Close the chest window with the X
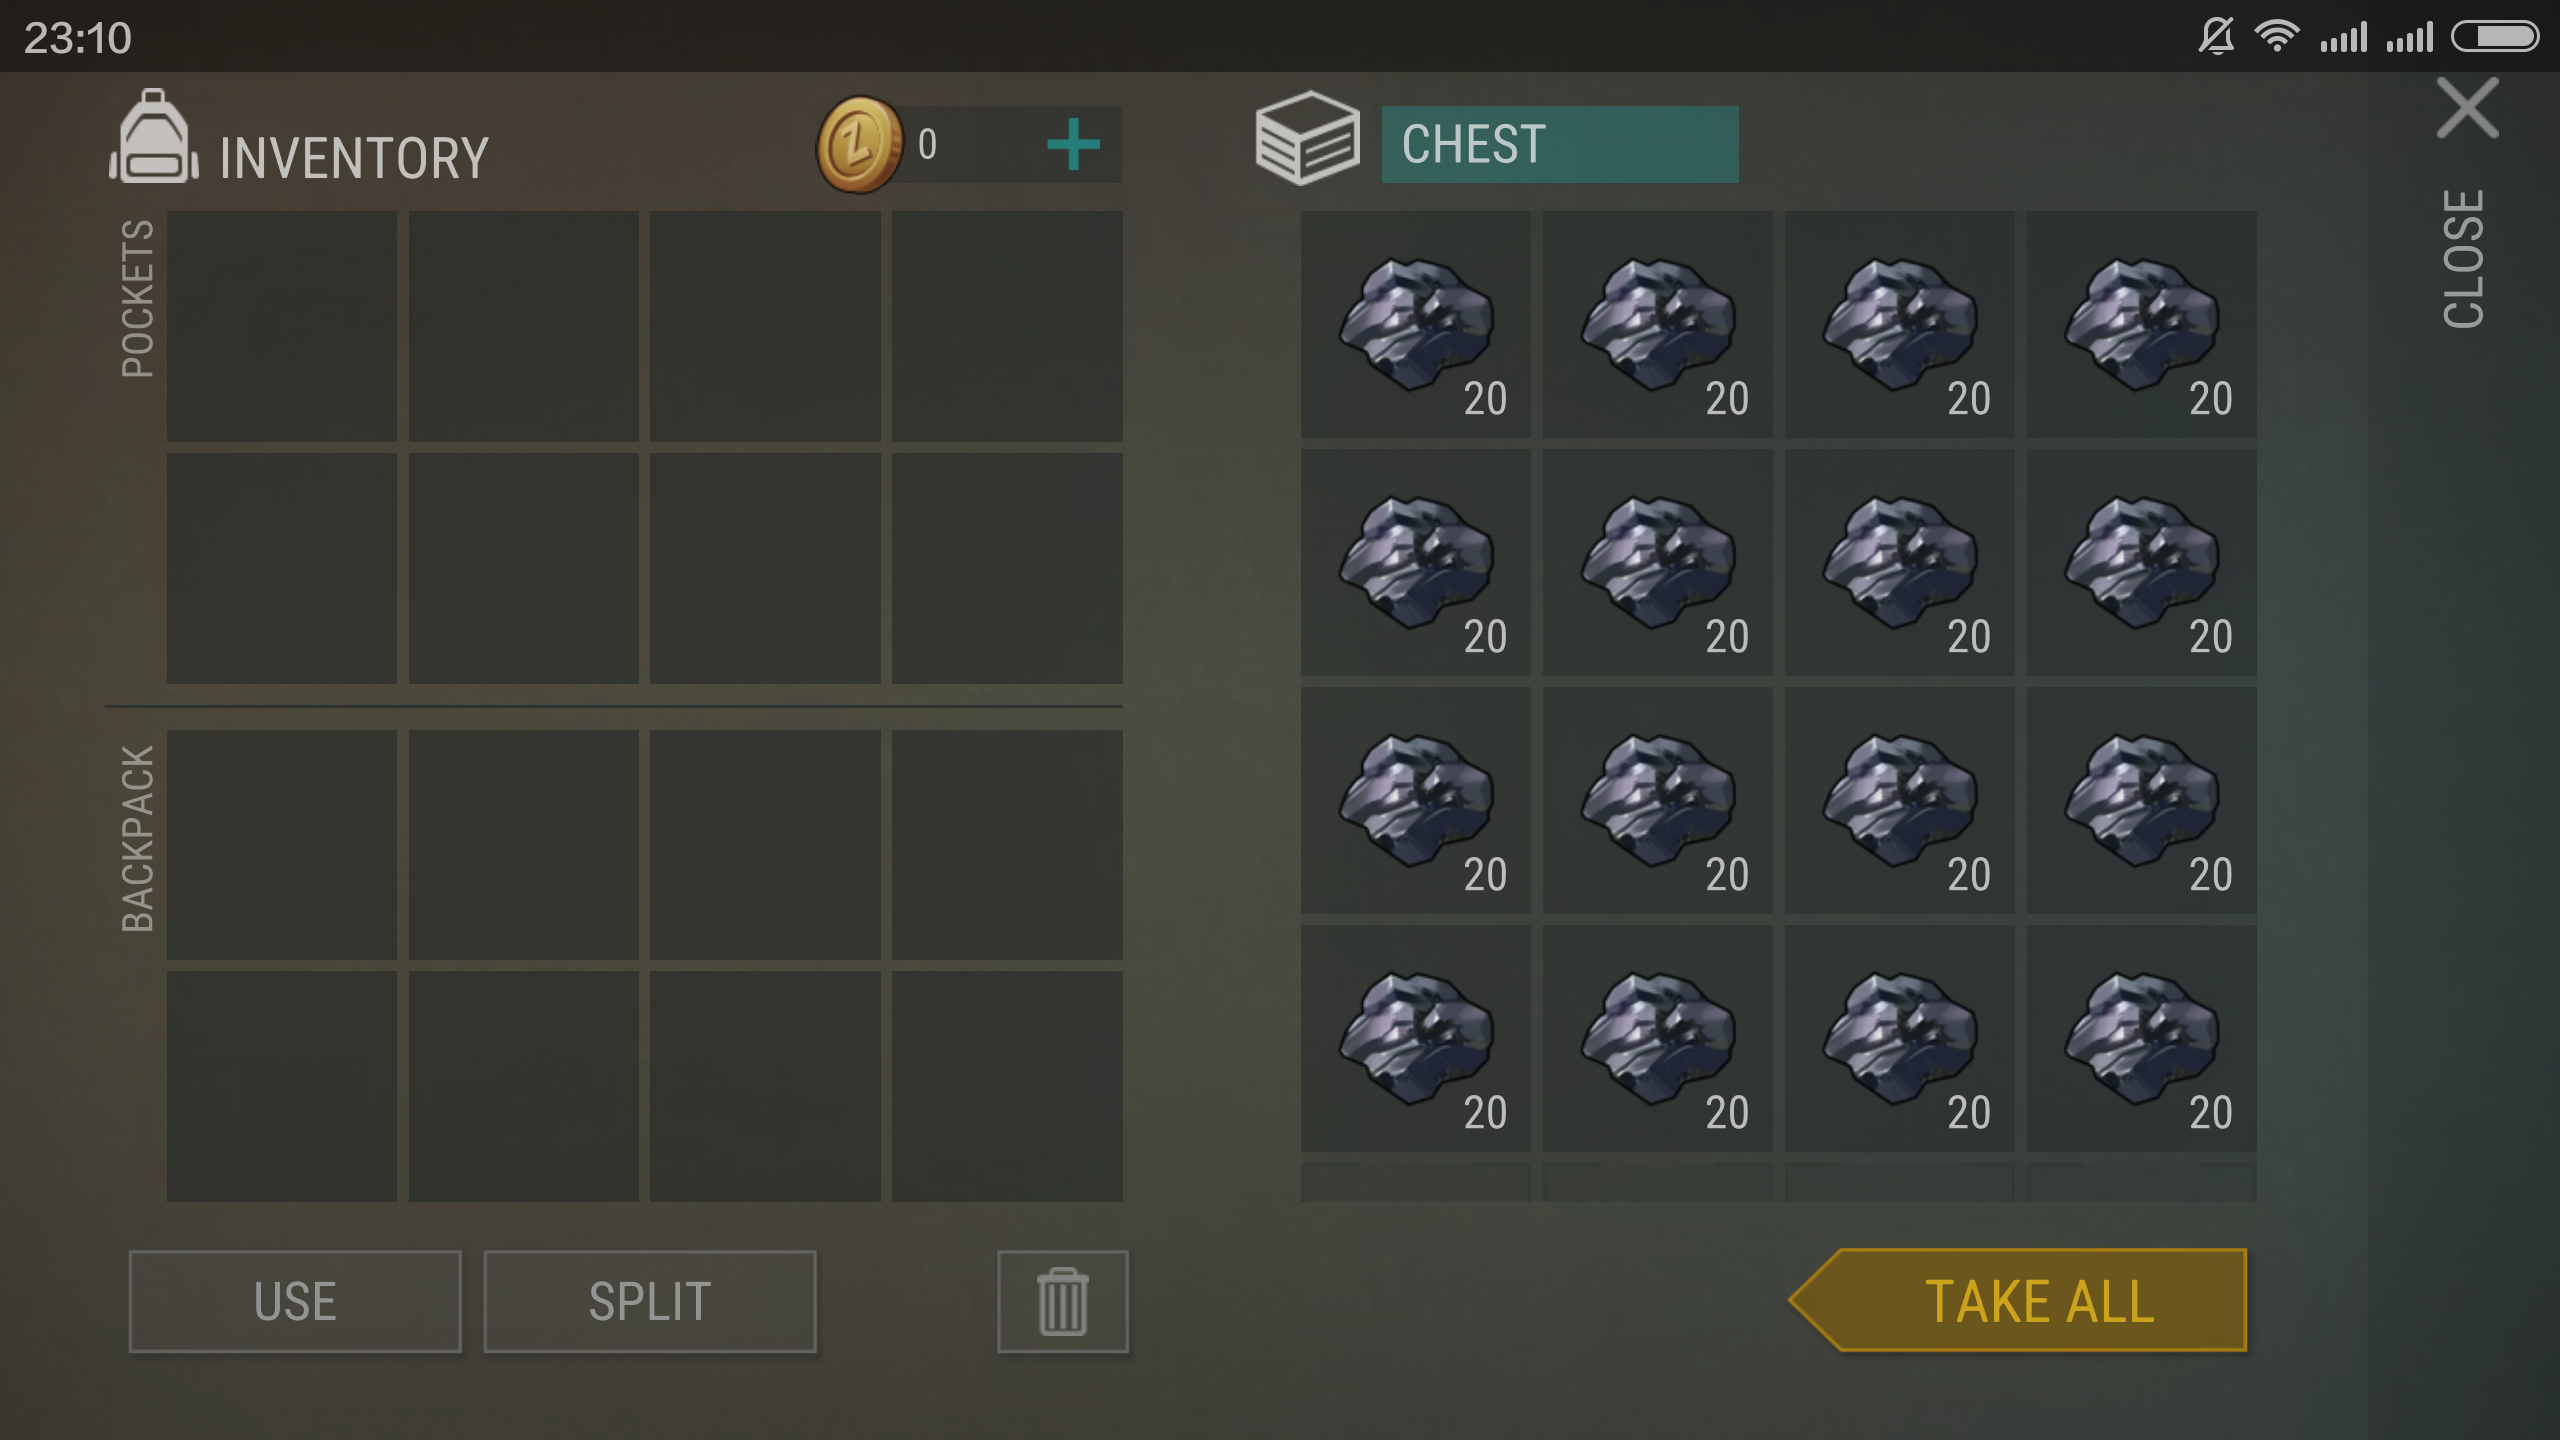The width and height of the screenshot is (2560, 1440). pos(2467,108)
